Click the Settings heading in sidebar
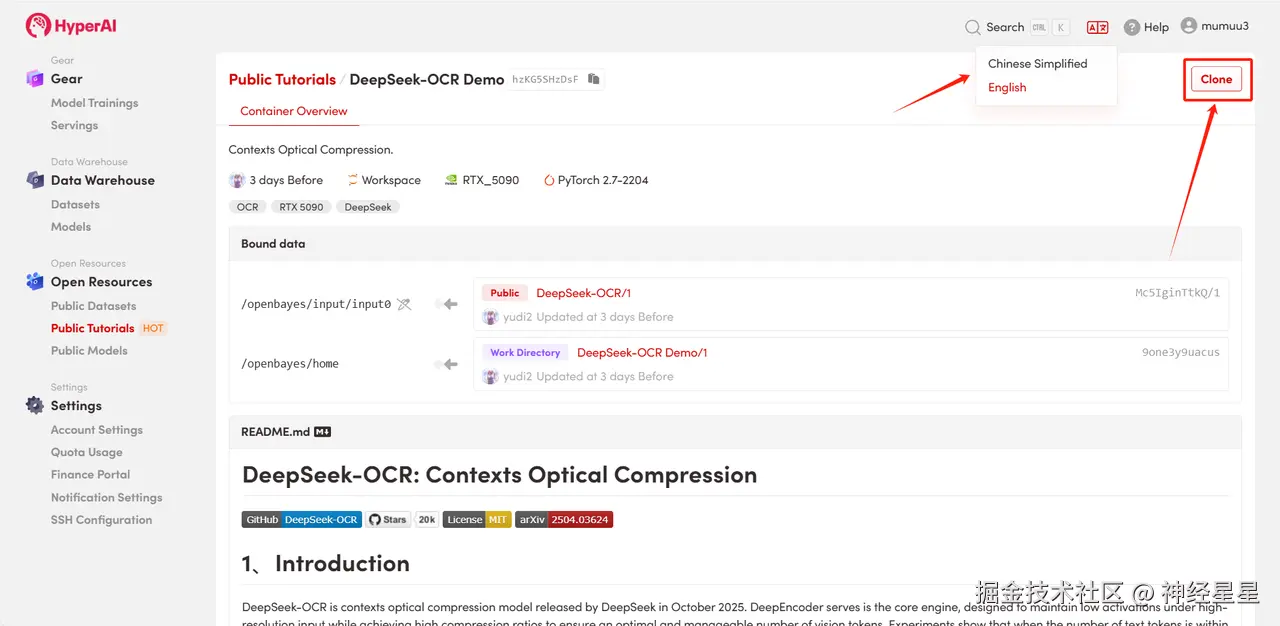 (x=76, y=405)
